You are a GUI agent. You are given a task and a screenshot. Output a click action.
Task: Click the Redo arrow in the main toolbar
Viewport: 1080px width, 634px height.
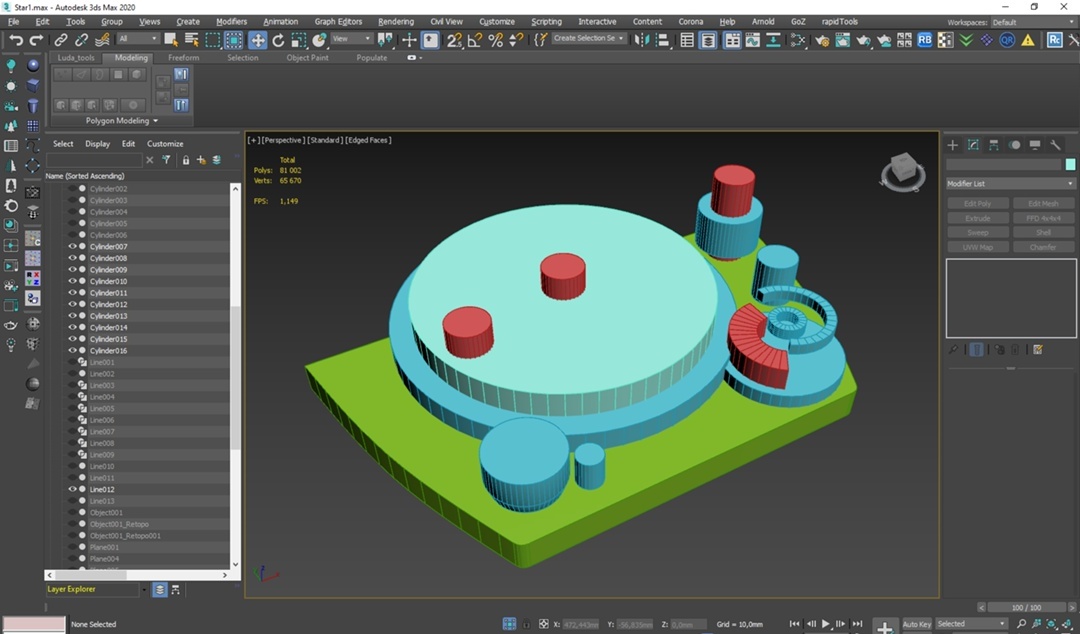tap(36, 40)
